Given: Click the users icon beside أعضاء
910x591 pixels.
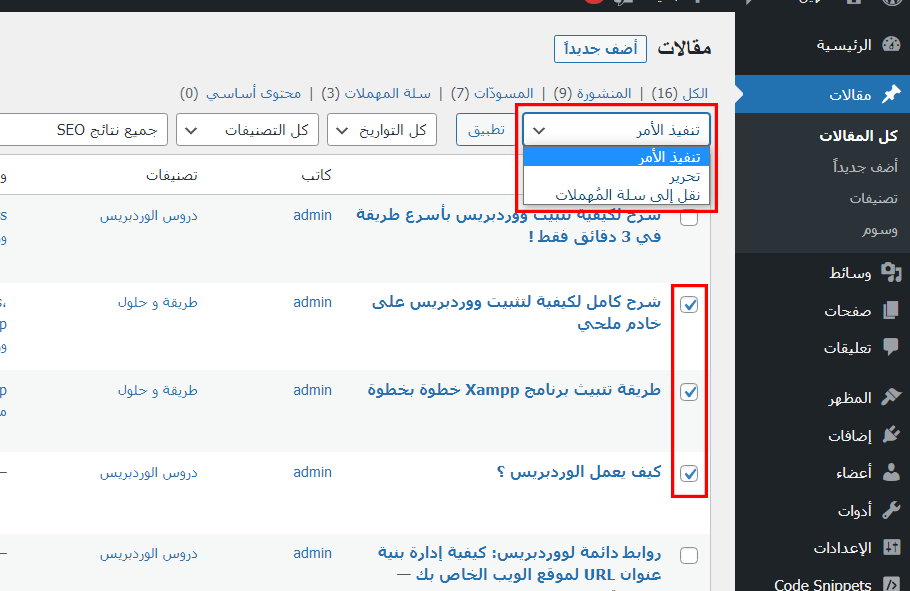Looking at the screenshot, I should click(890, 472).
